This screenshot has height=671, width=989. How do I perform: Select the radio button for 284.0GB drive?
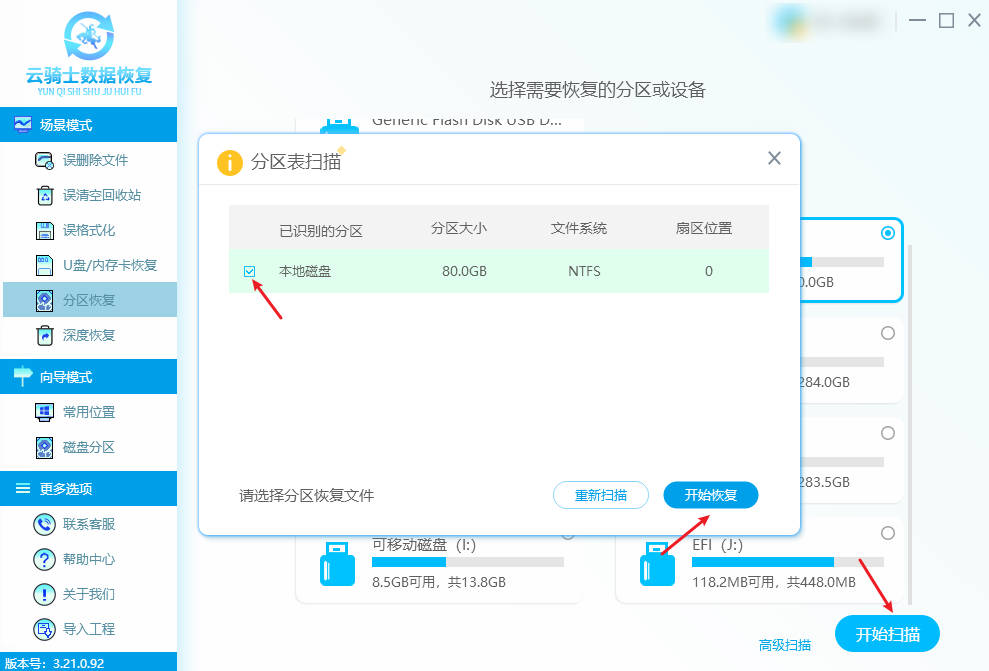[887, 333]
